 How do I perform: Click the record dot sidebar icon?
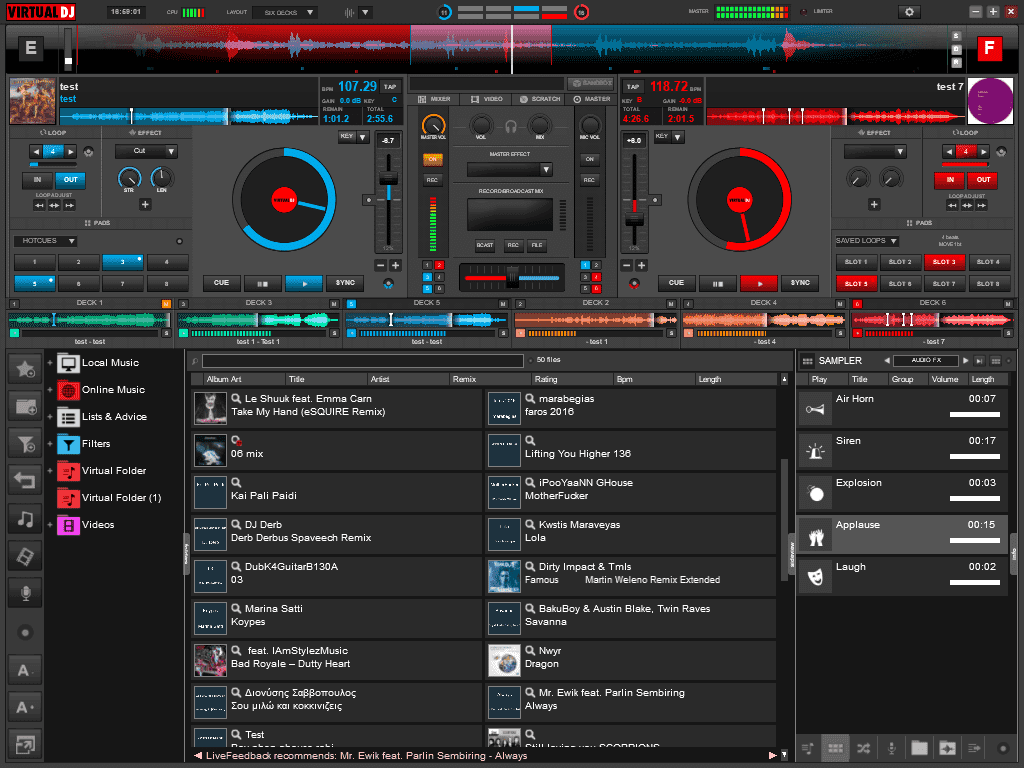pyautogui.click(x=25, y=632)
